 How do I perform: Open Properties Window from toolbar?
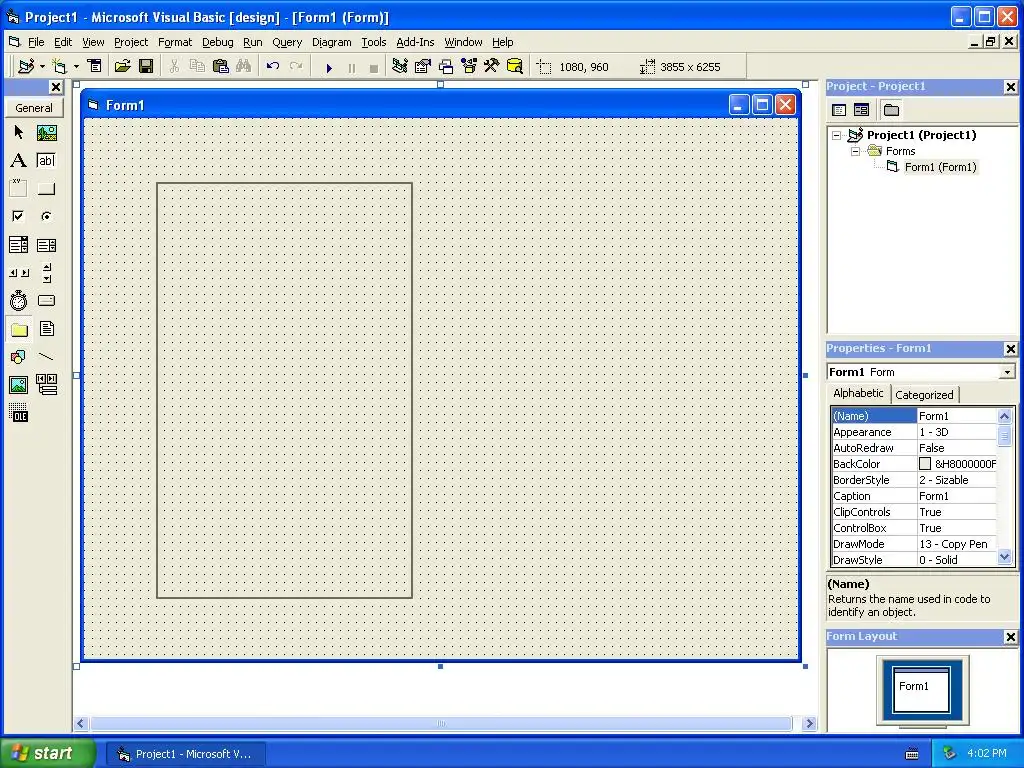tap(423, 67)
